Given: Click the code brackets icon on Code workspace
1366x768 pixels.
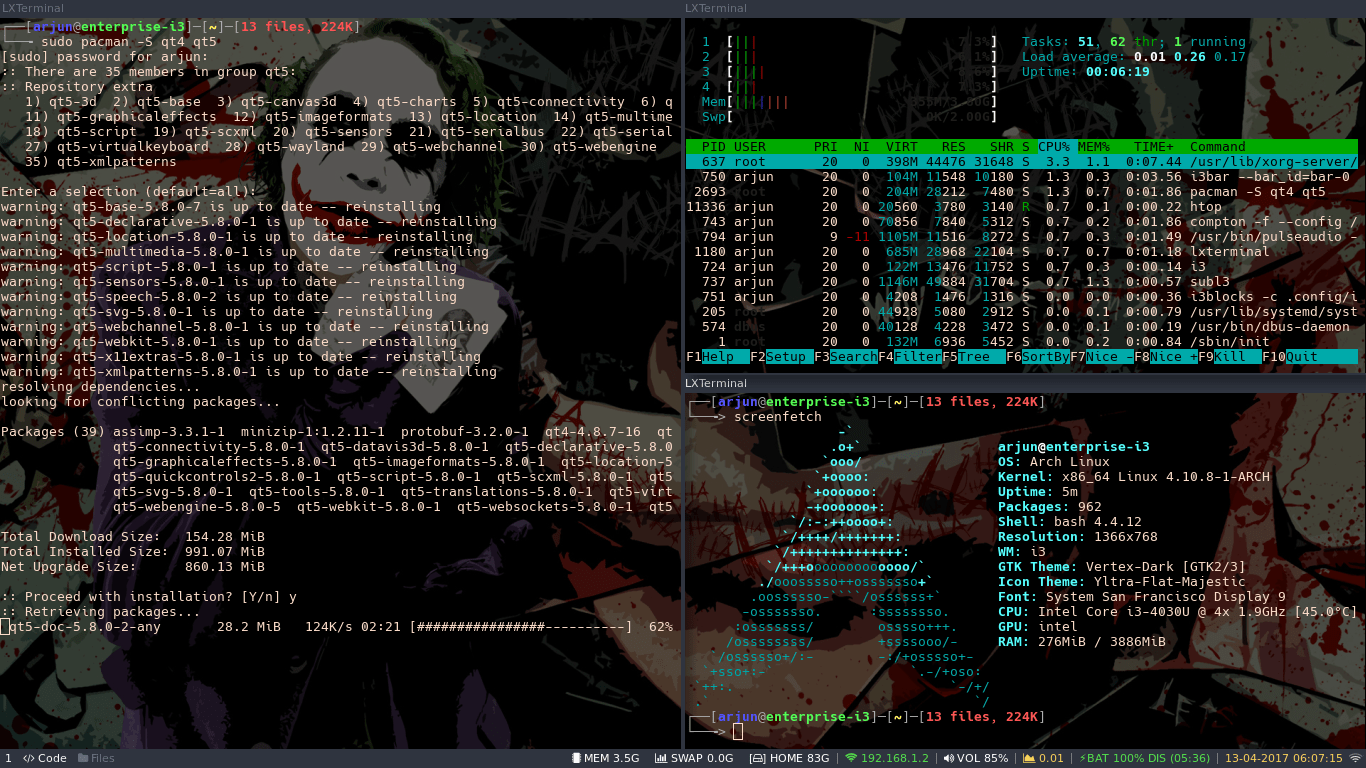Looking at the screenshot, I should coord(29,758).
